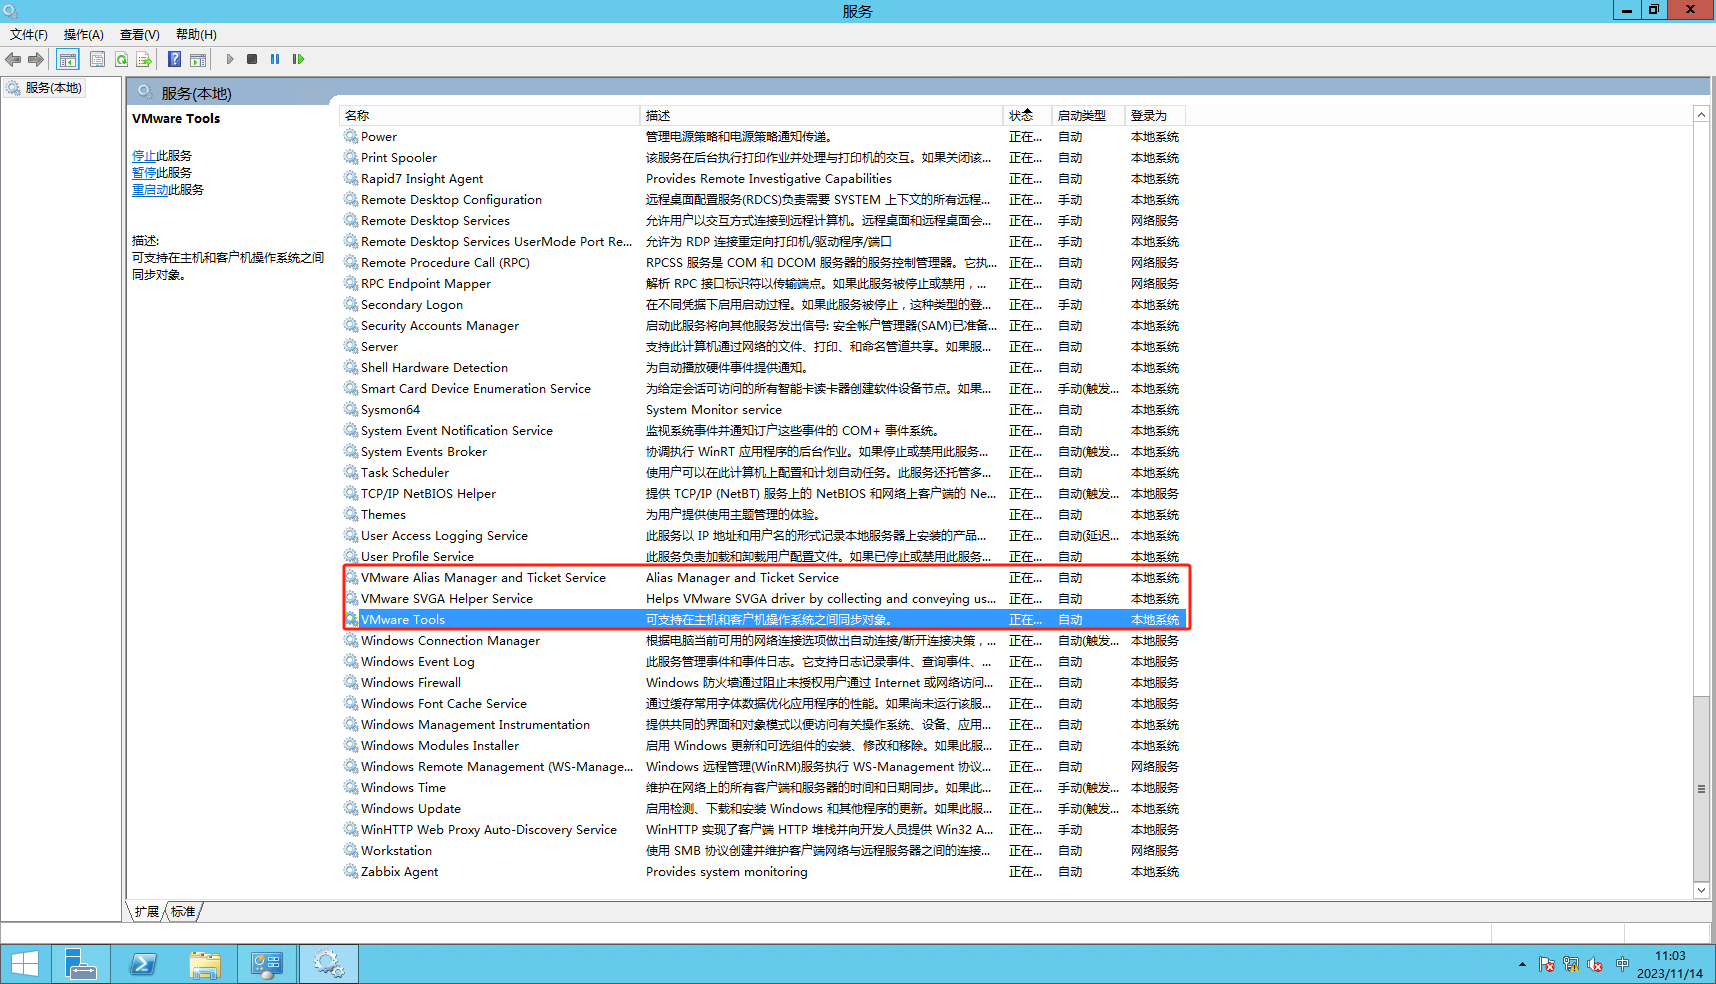Open PowerShell from the taskbar
Image resolution: width=1716 pixels, height=984 pixels.
143,964
